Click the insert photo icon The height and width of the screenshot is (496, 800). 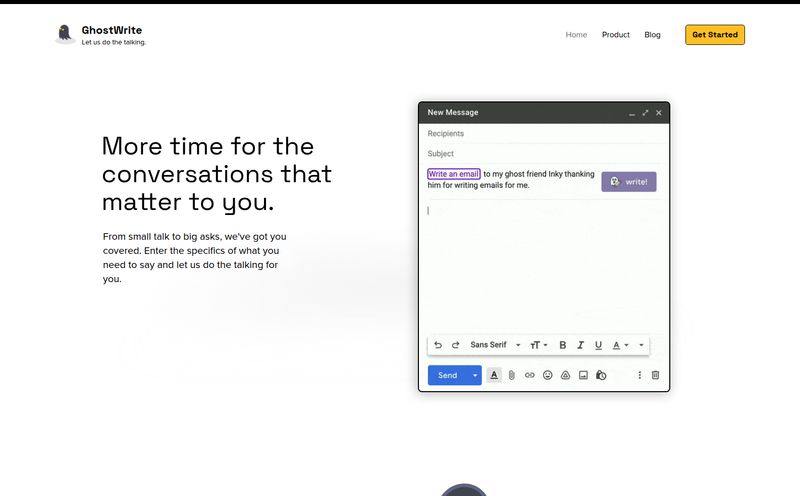coord(583,375)
